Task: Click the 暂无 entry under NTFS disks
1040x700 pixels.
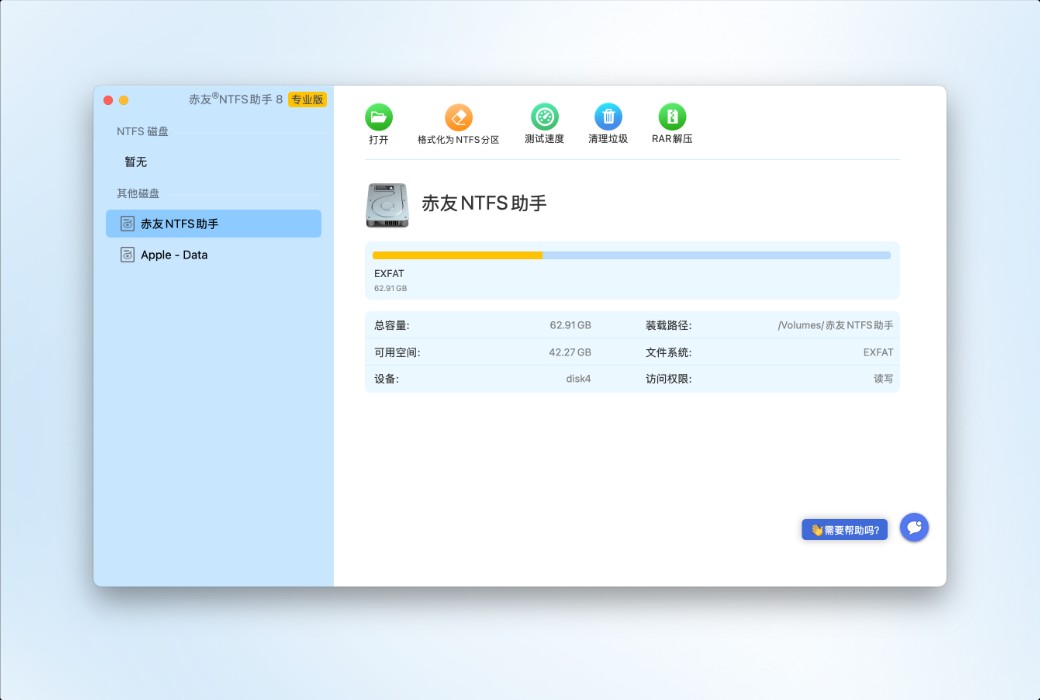Action: [135, 162]
